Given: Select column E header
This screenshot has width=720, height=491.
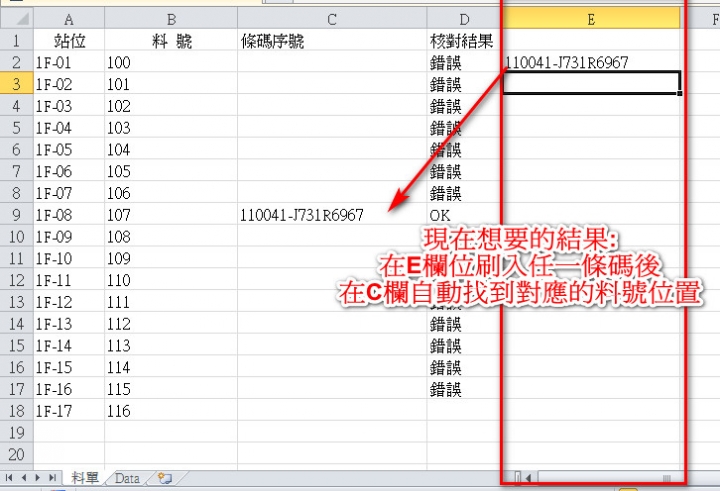Looking at the screenshot, I should tap(591, 19).
